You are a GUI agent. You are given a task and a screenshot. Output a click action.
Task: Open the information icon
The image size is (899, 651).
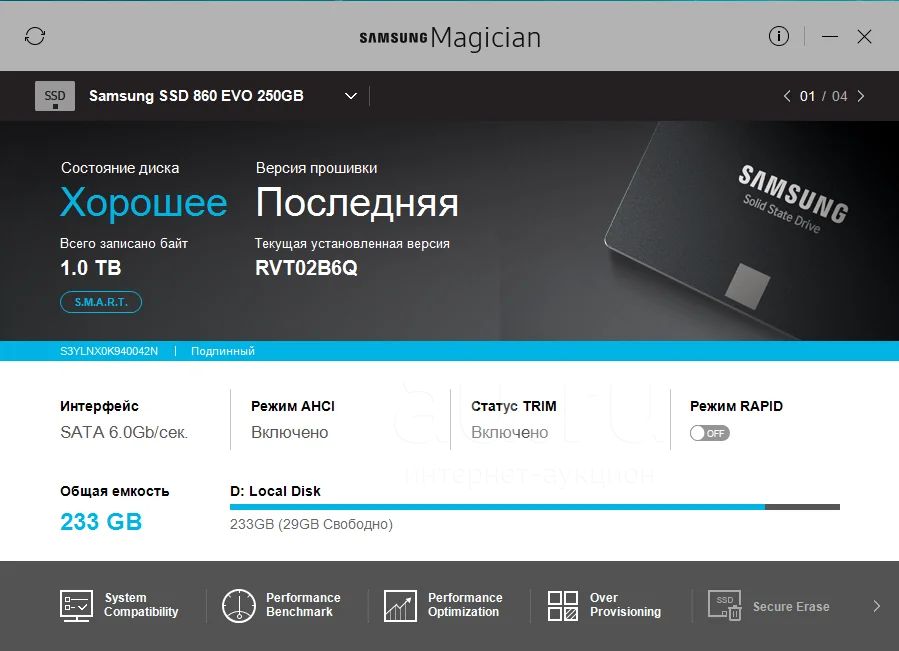pyautogui.click(x=778, y=36)
